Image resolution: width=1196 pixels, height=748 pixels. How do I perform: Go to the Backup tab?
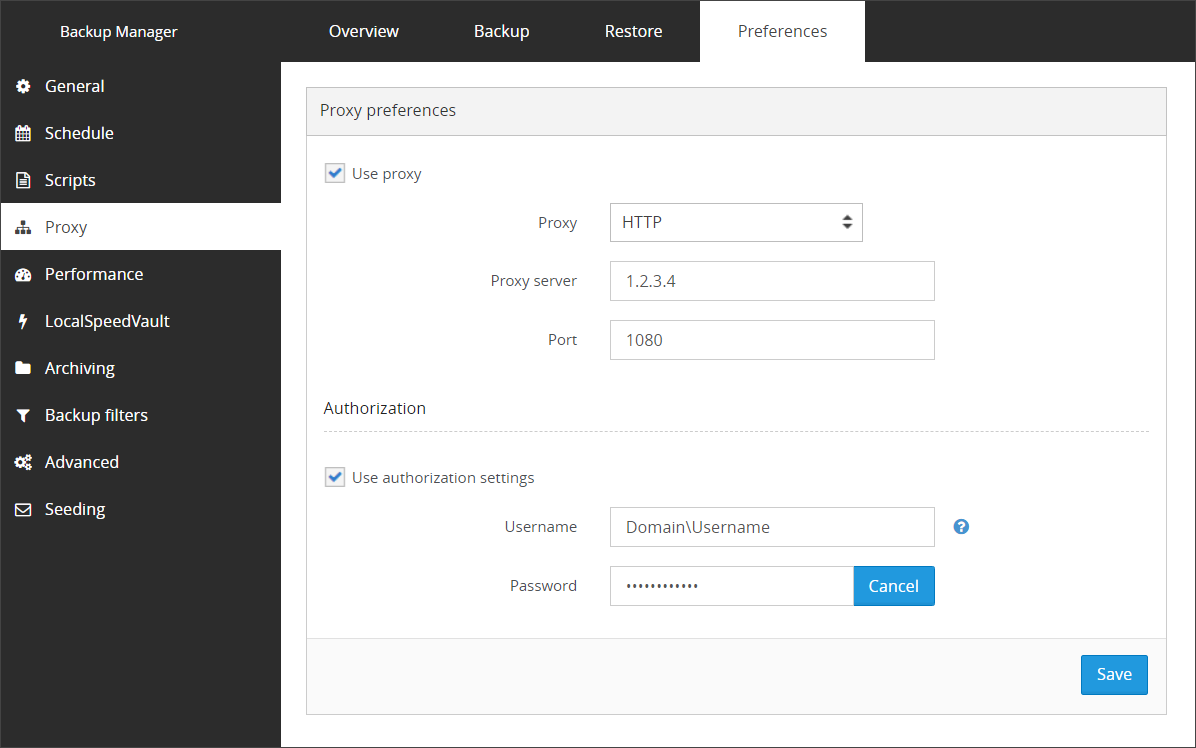[501, 32]
